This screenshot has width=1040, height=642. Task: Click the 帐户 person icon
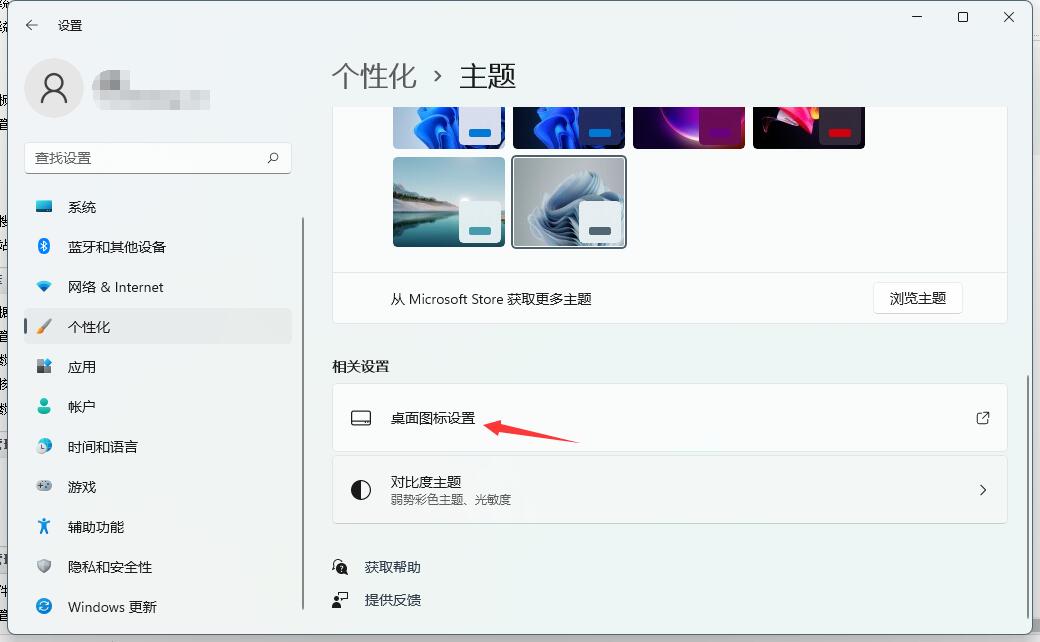click(x=44, y=406)
